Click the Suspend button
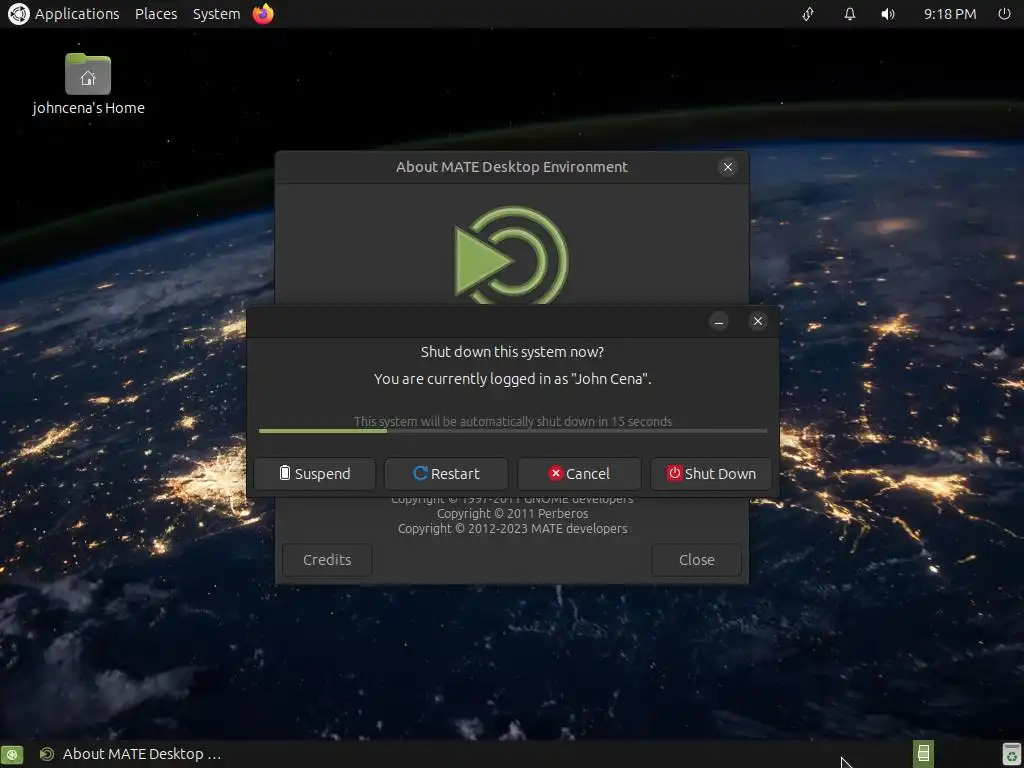Image resolution: width=1024 pixels, height=768 pixels. tap(315, 473)
